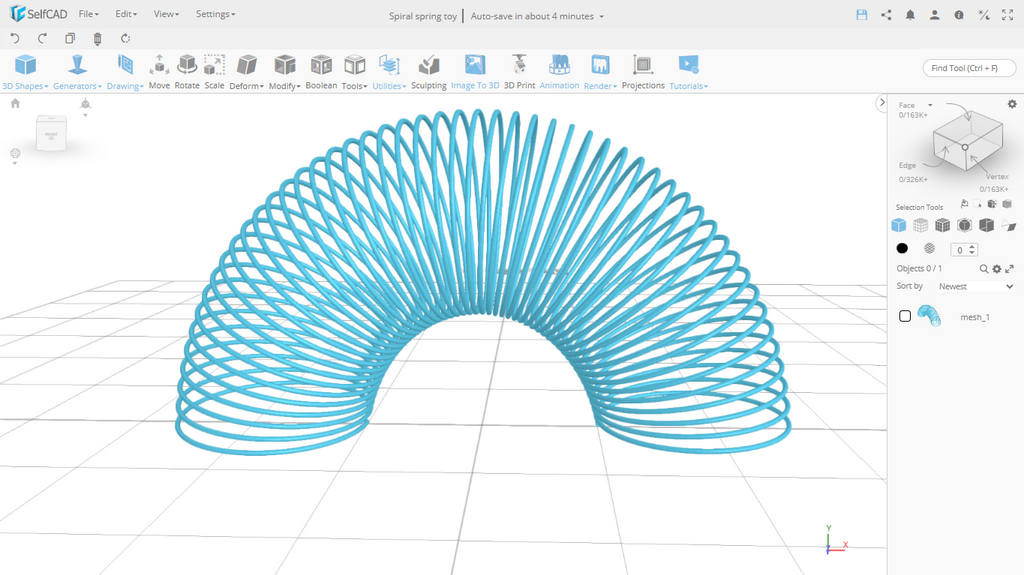Open the Settings menu
The height and width of the screenshot is (575, 1024).
[x=216, y=14]
